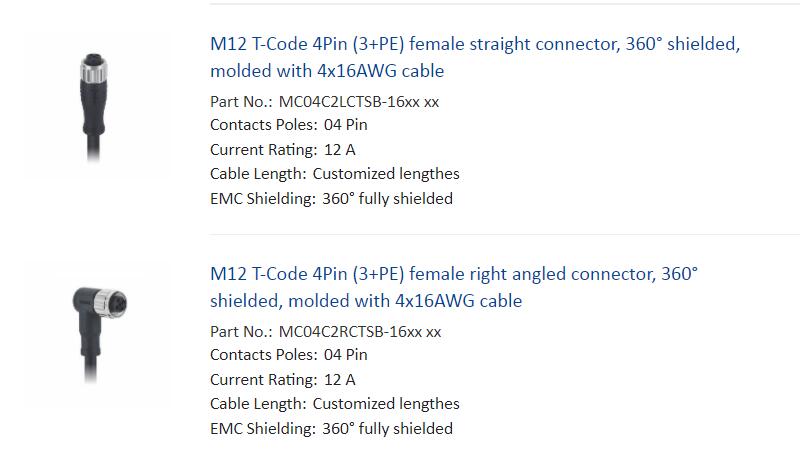Image resolution: width=800 pixels, height=449 pixels.
Task: Click the straight connector's 'Cable Length:' label
Action: 258,173
